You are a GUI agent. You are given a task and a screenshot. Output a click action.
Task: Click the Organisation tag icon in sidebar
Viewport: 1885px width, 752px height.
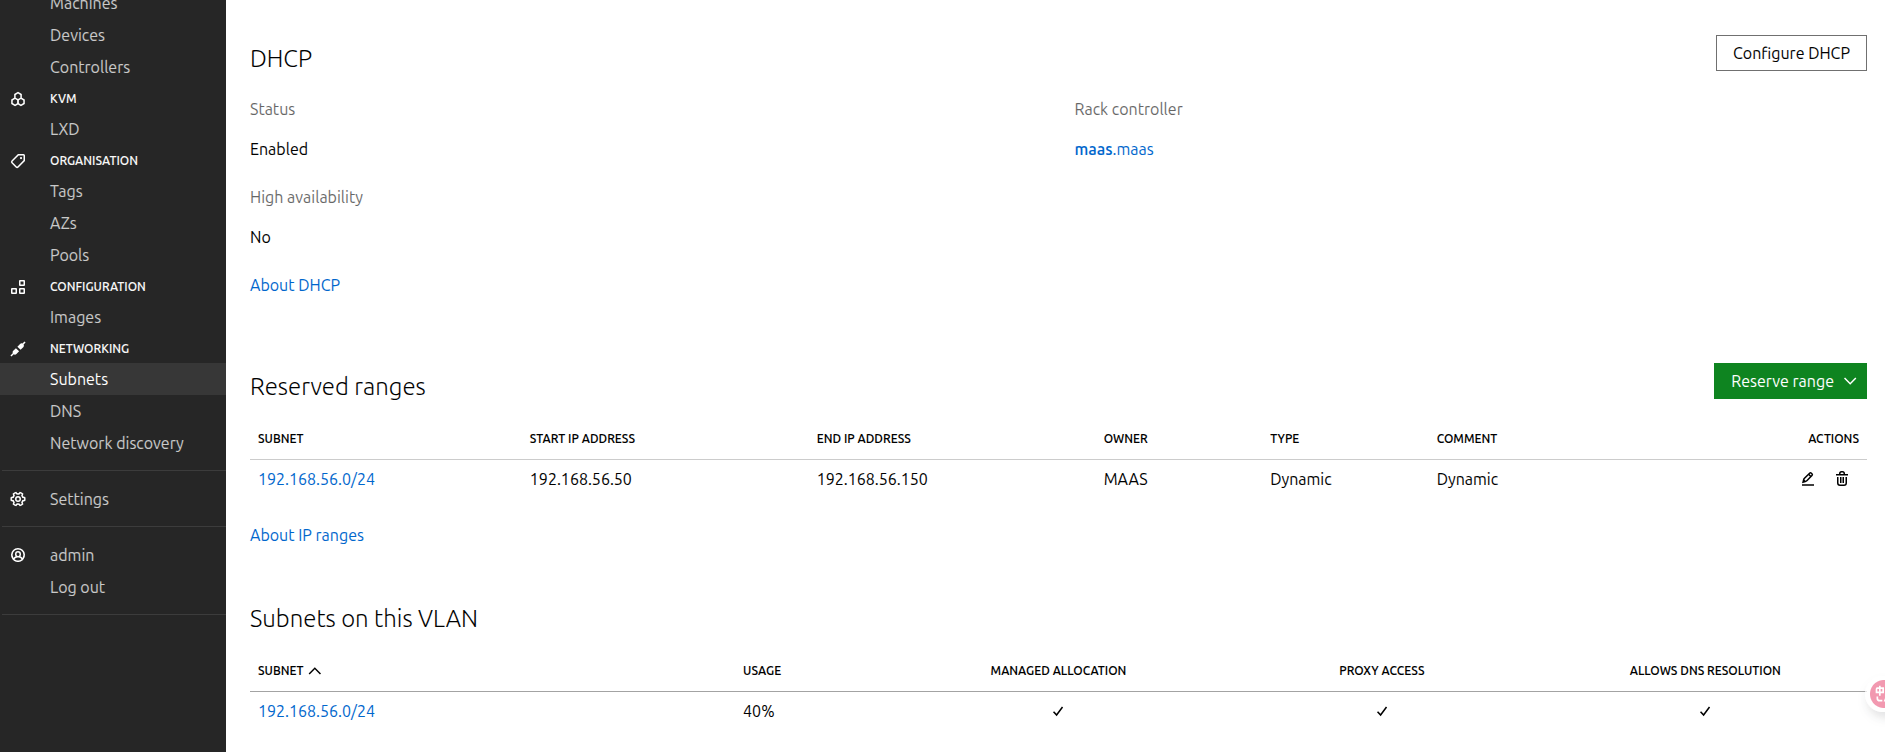(18, 161)
